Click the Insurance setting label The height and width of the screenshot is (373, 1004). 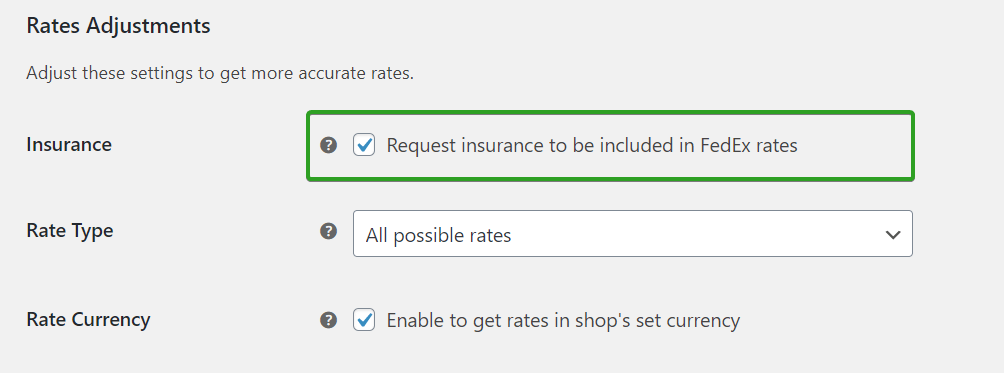69,145
